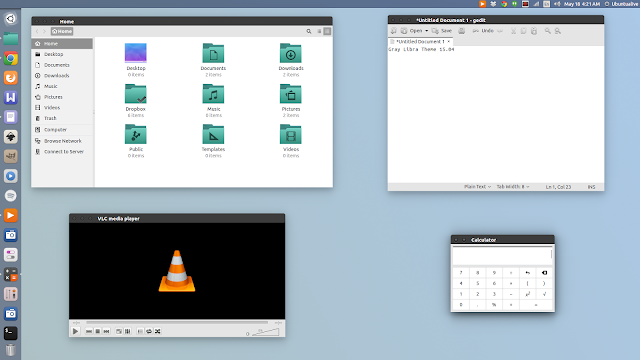Click Play in VLC media player
This screenshot has width=640, height=360.
coord(76,331)
